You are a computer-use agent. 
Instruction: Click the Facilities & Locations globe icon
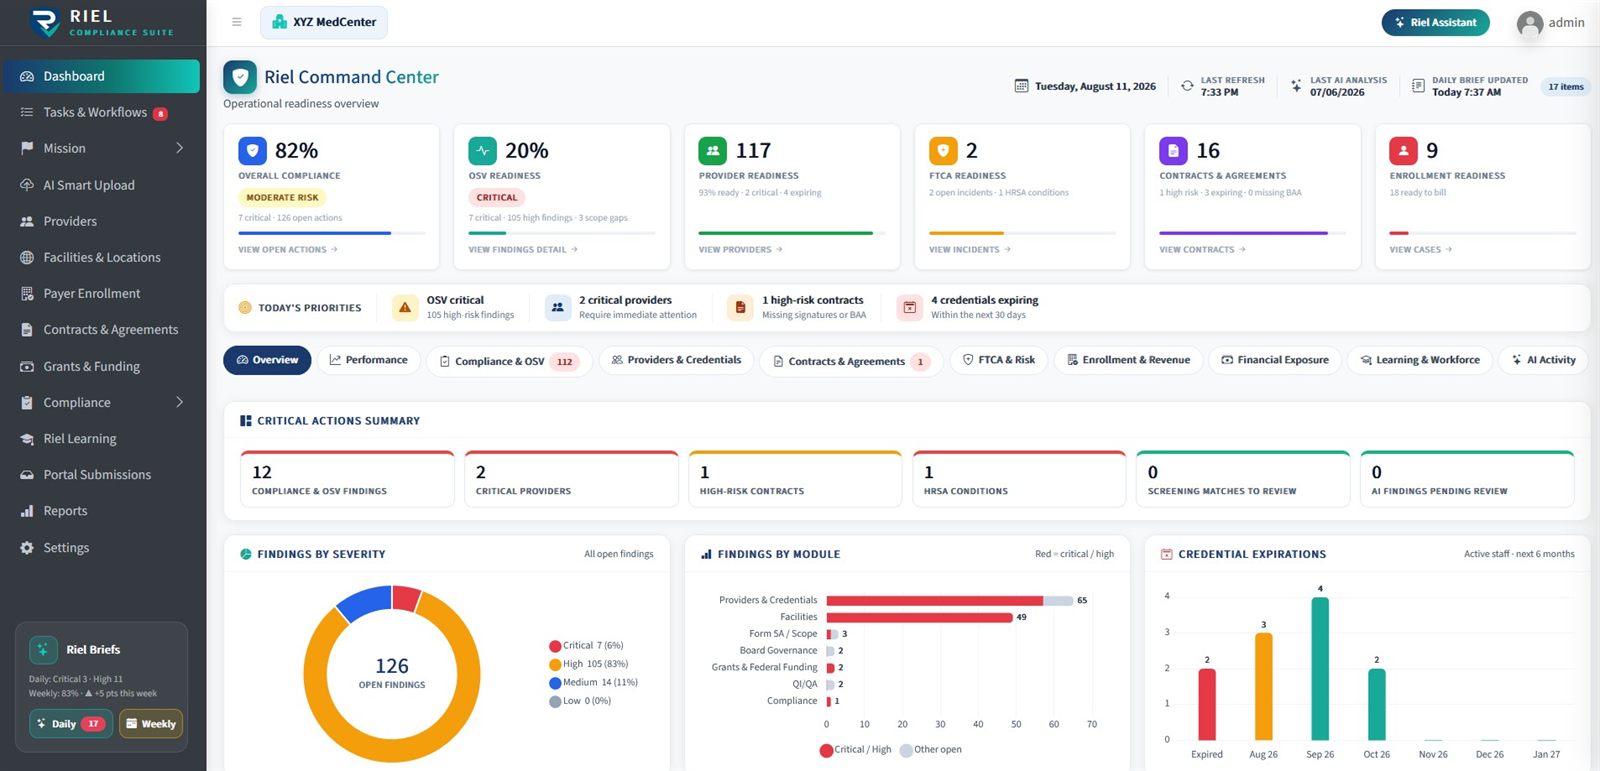tap(27, 257)
